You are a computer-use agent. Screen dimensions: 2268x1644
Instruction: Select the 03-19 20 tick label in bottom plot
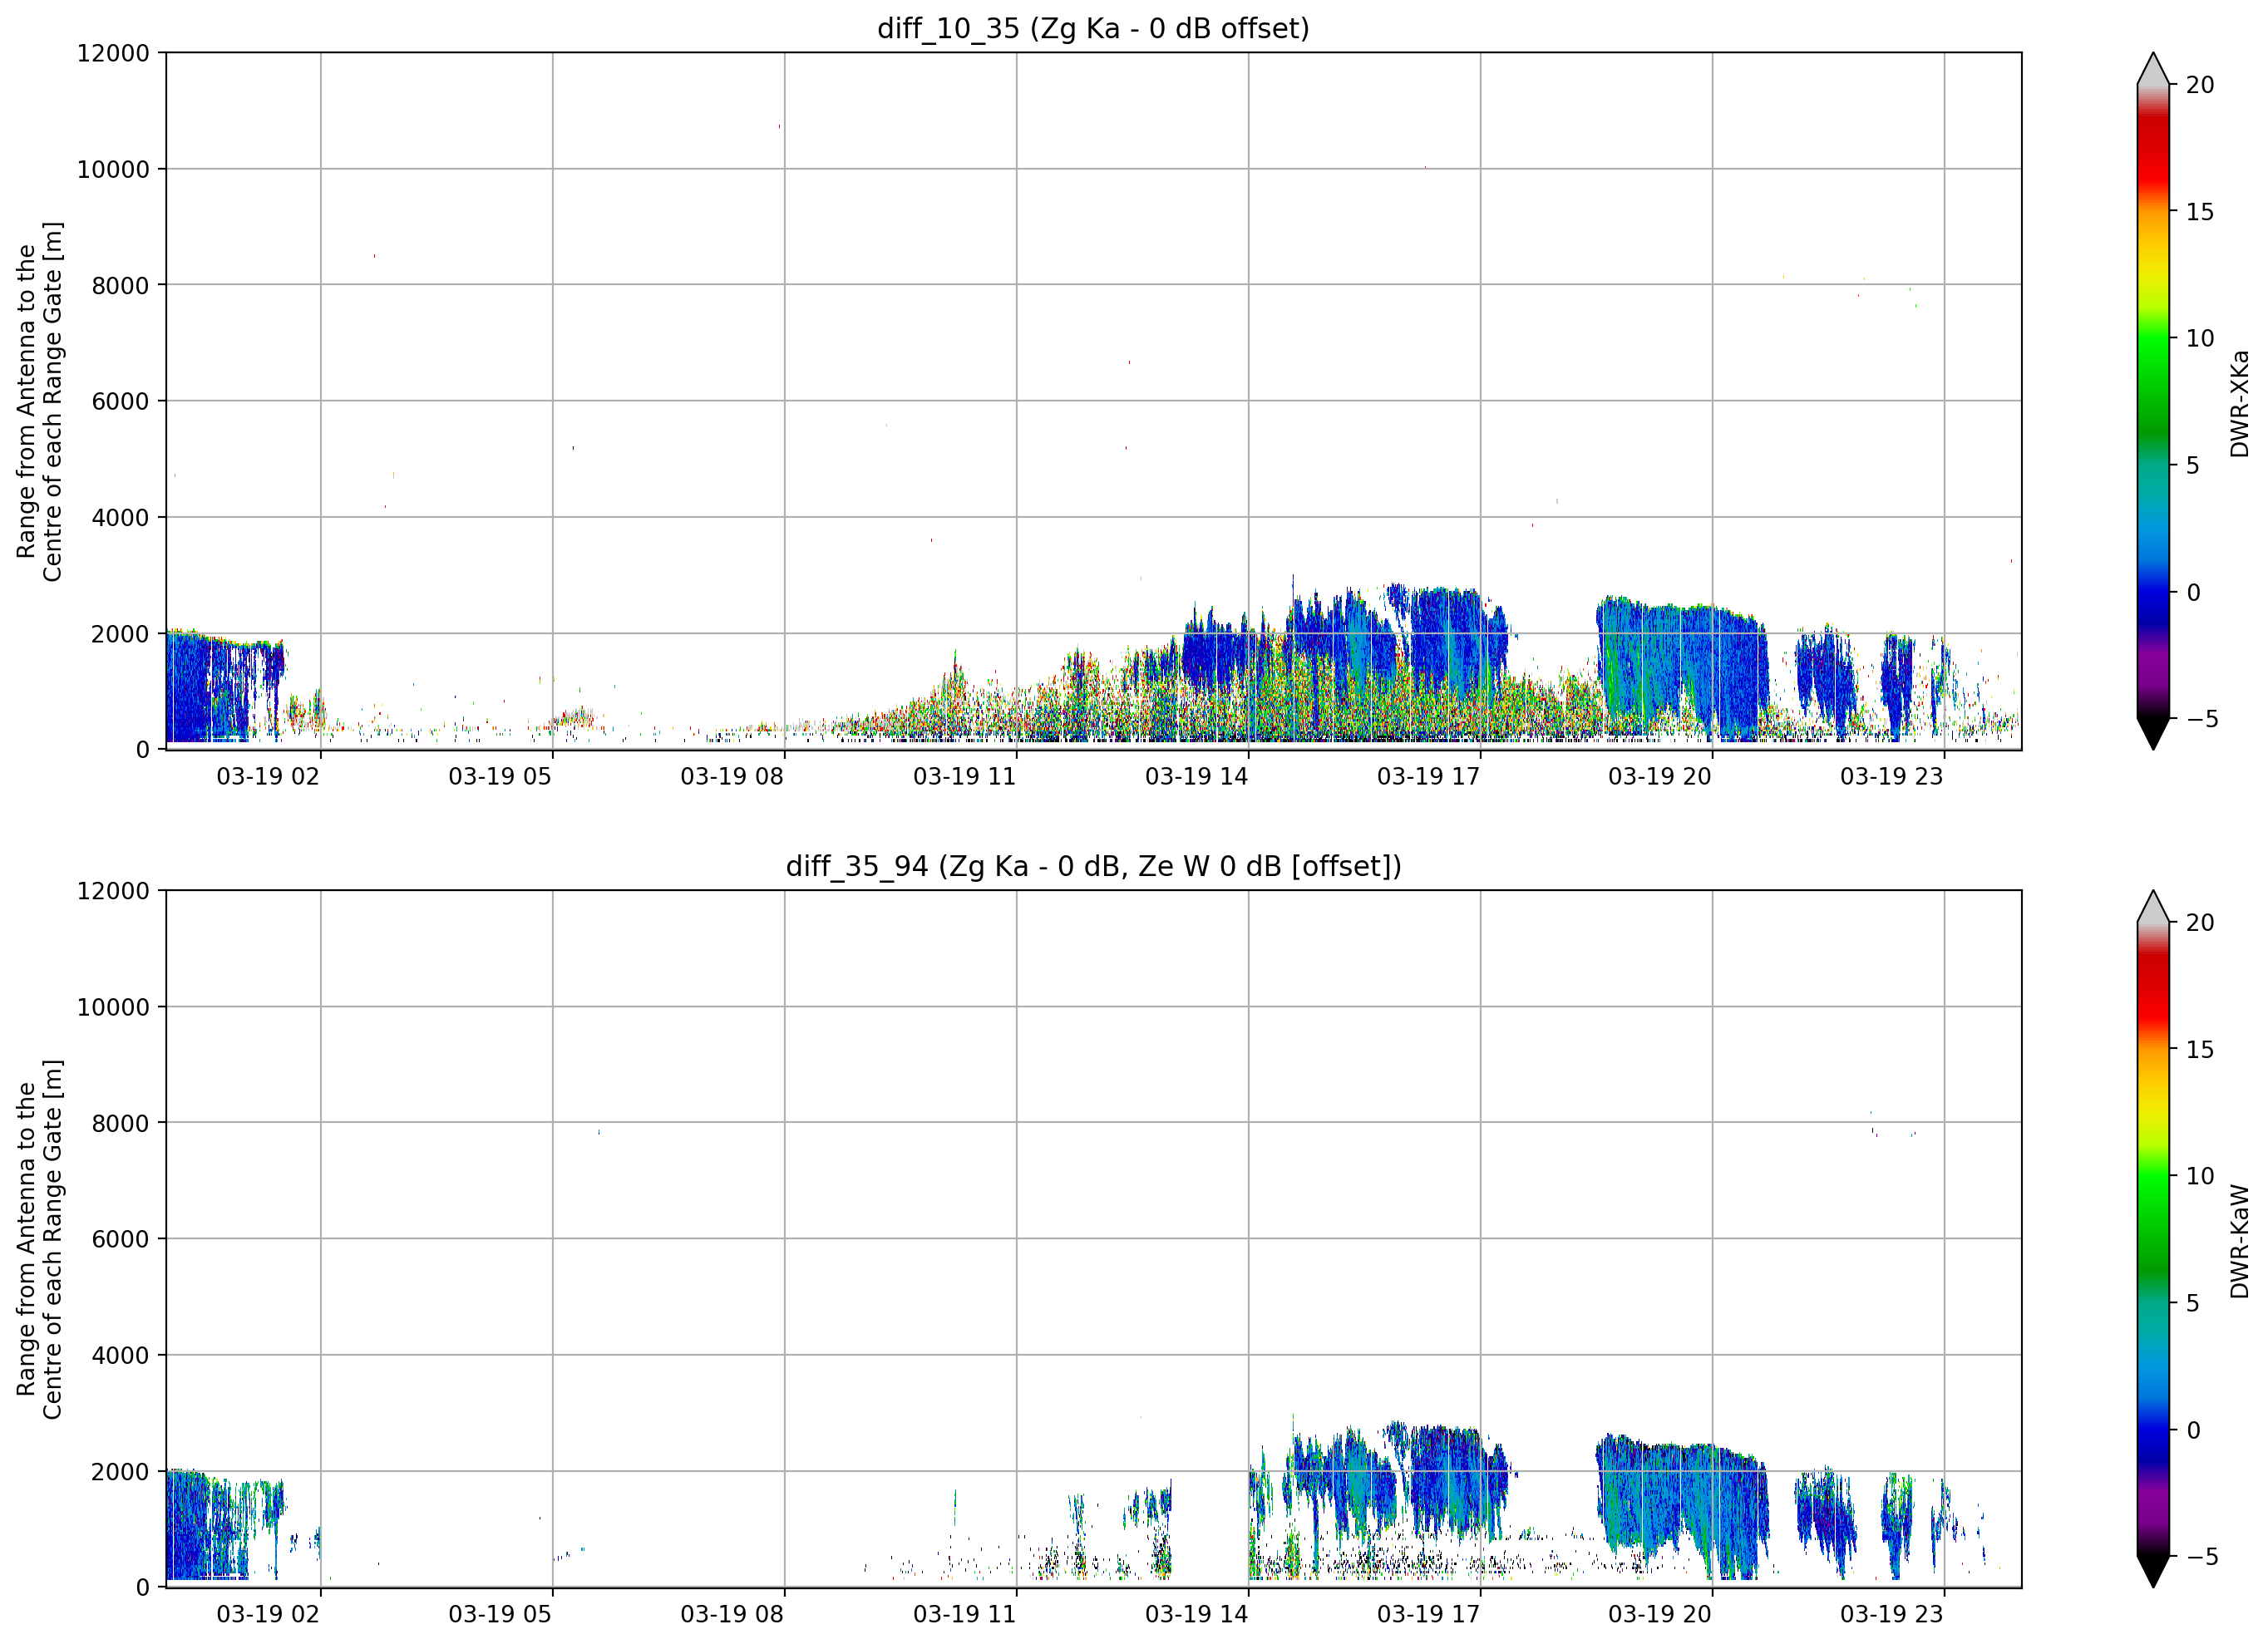pyautogui.click(x=1659, y=1614)
